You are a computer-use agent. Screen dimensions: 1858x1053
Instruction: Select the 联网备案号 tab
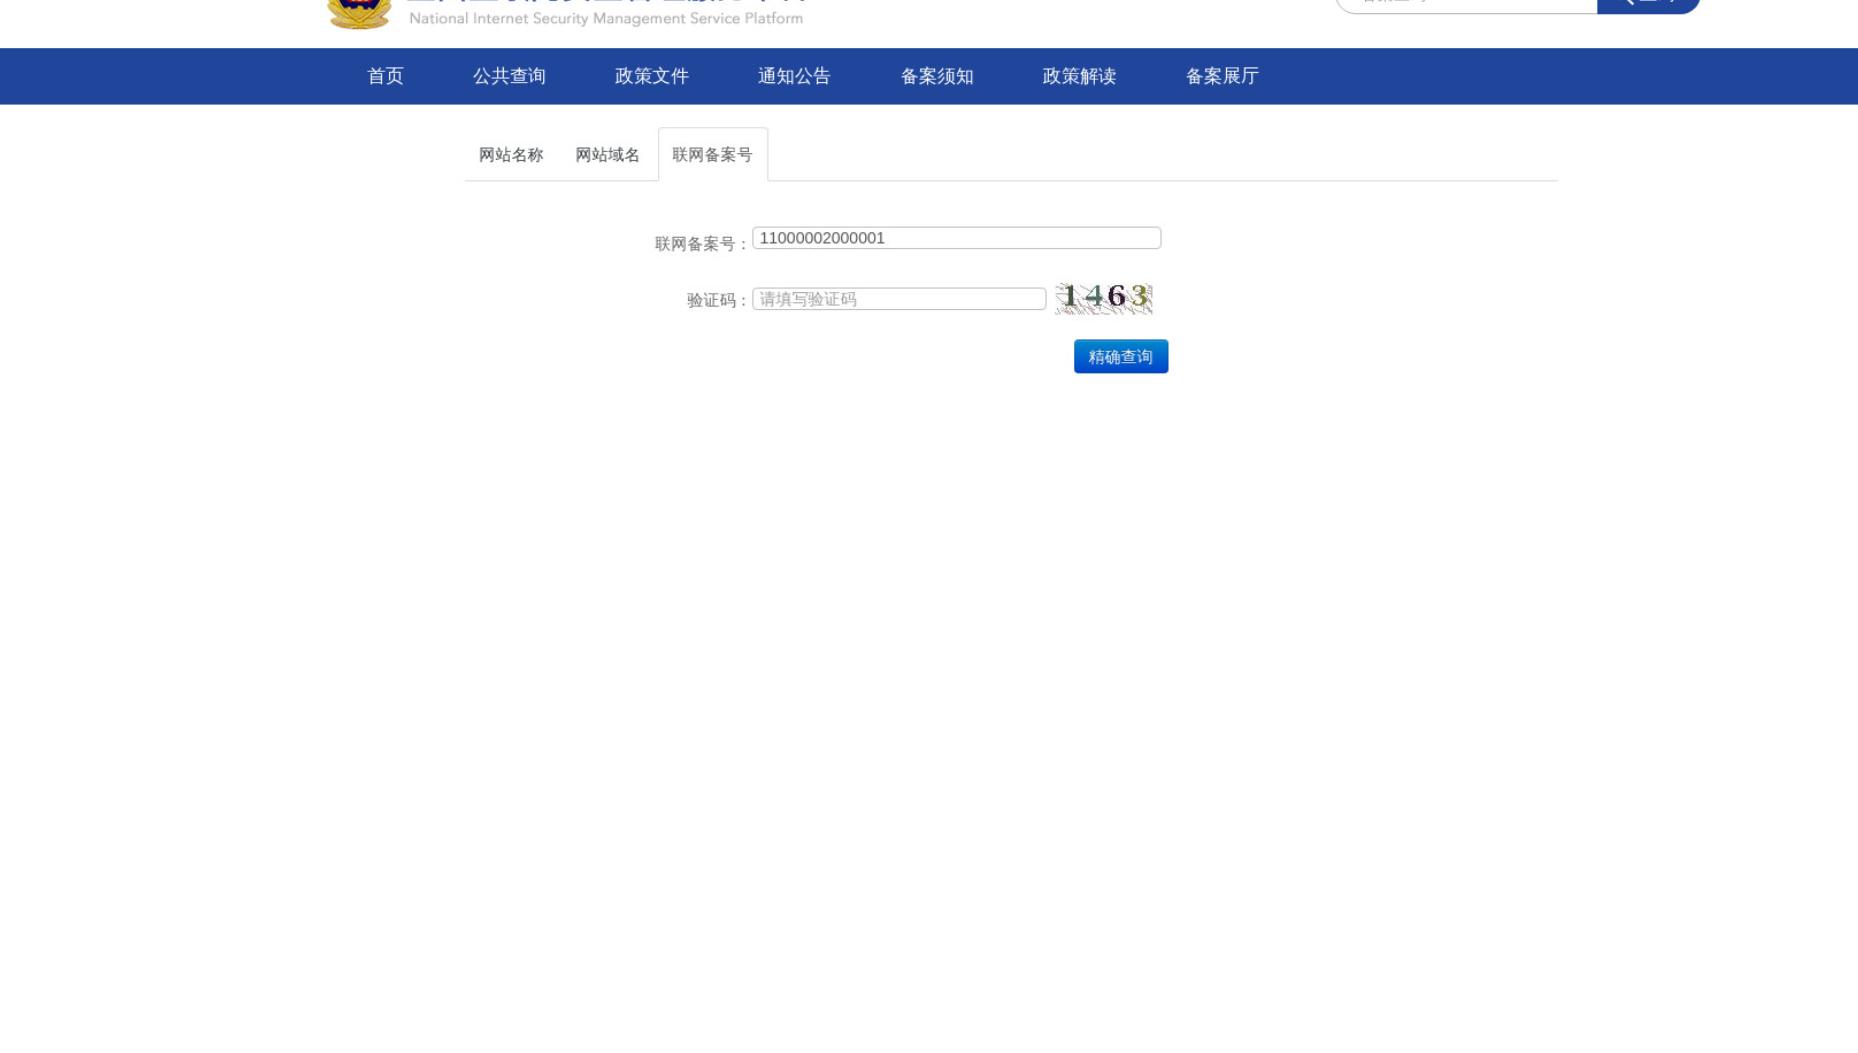point(713,155)
